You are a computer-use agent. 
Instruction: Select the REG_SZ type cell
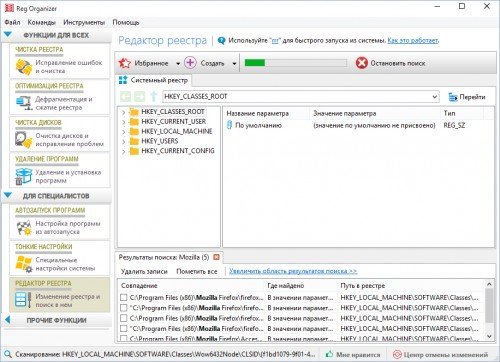coord(454,125)
